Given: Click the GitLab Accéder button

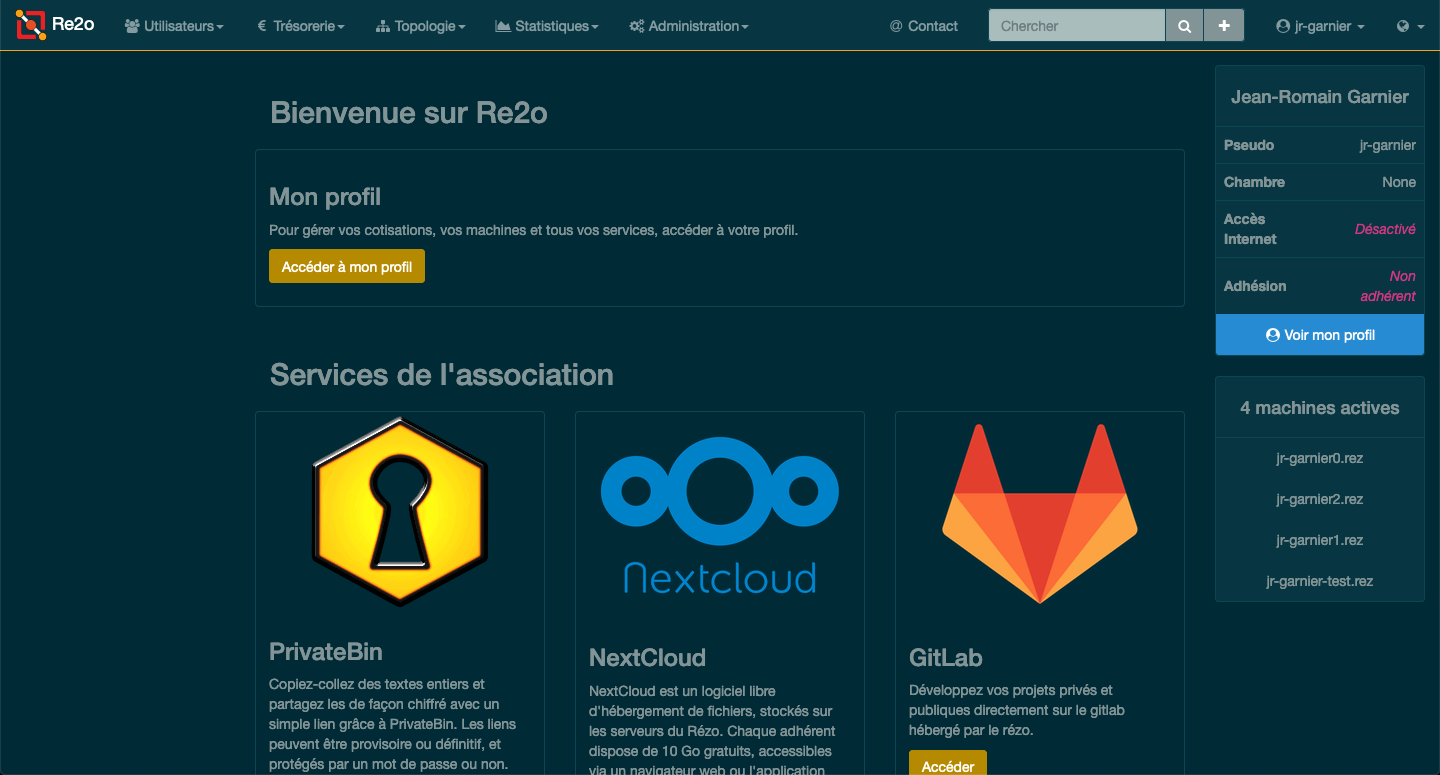Looking at the screenshot, I should click(x=948, y=765).
